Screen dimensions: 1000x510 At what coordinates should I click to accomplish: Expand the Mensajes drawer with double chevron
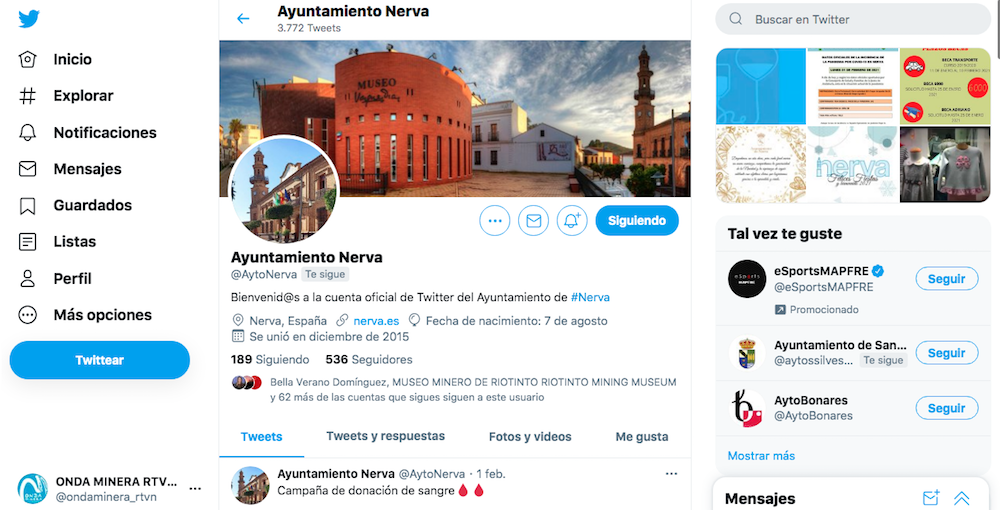(962, 498)
